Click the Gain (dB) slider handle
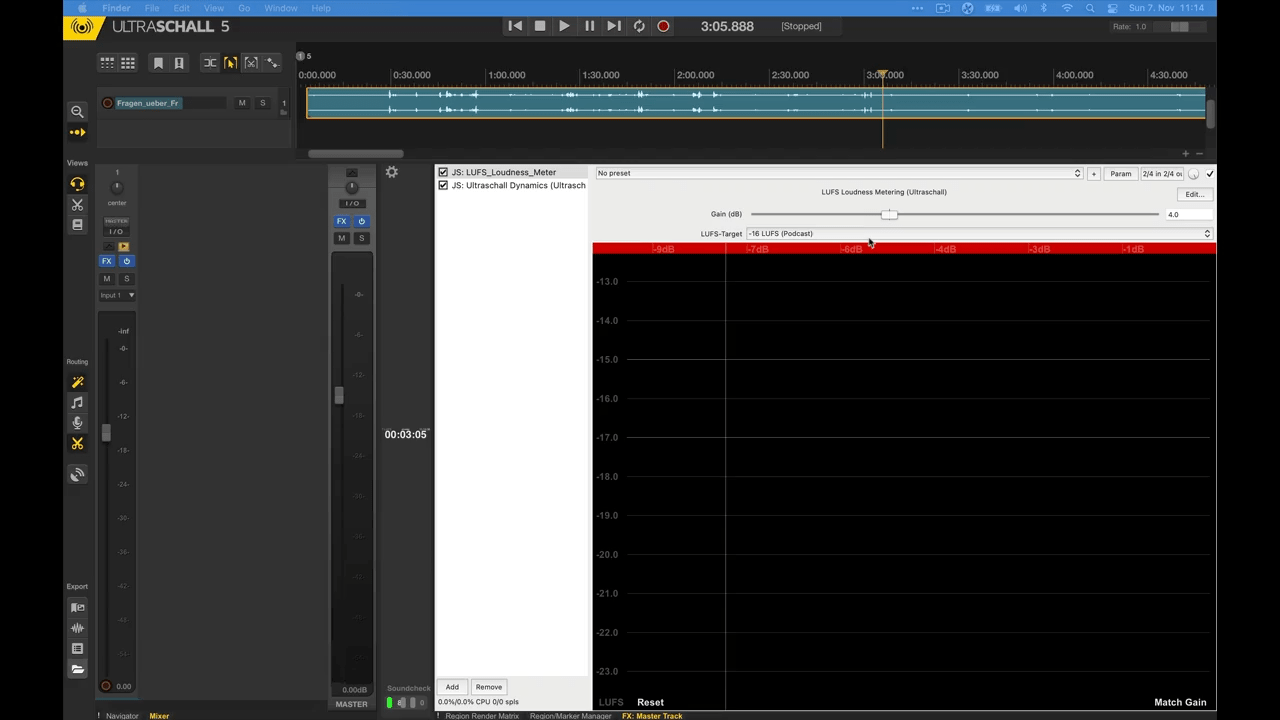The image size is (1280, 720). (889, 214)
